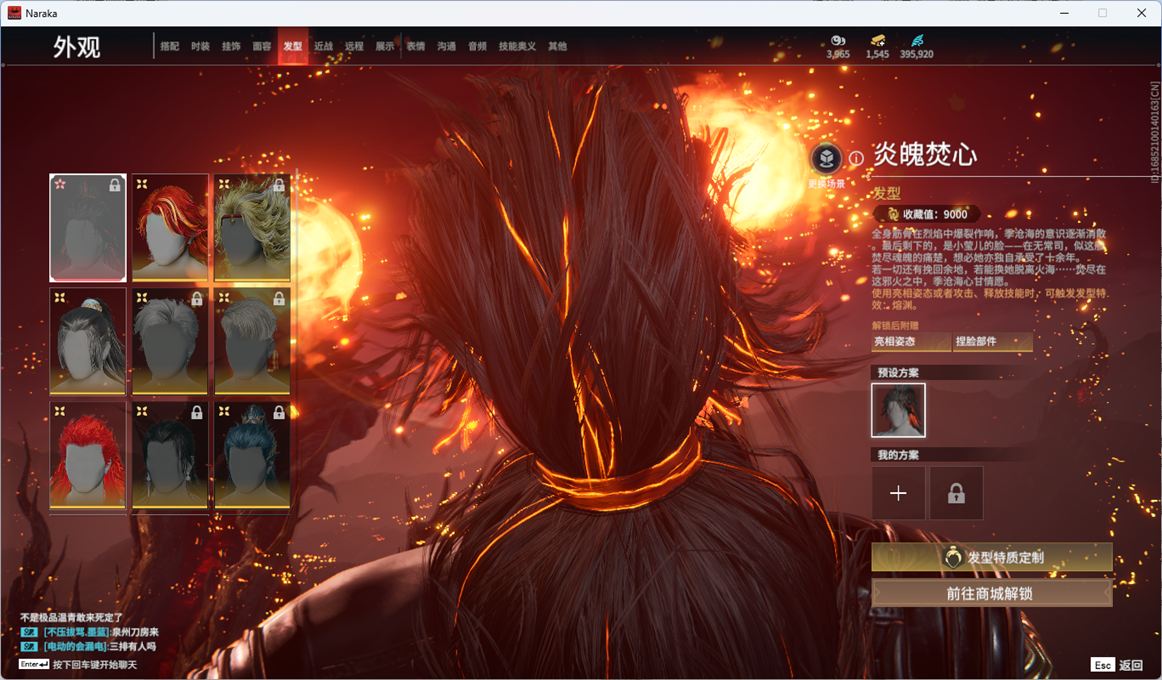Pick the blue hairstyle with crown ornament
The height and width of the screenshot is (680, 1162).
252,455
